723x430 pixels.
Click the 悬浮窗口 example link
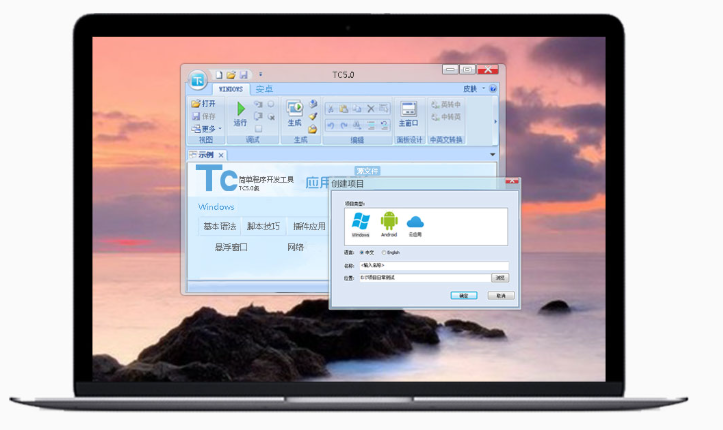[x=231, y=247]
